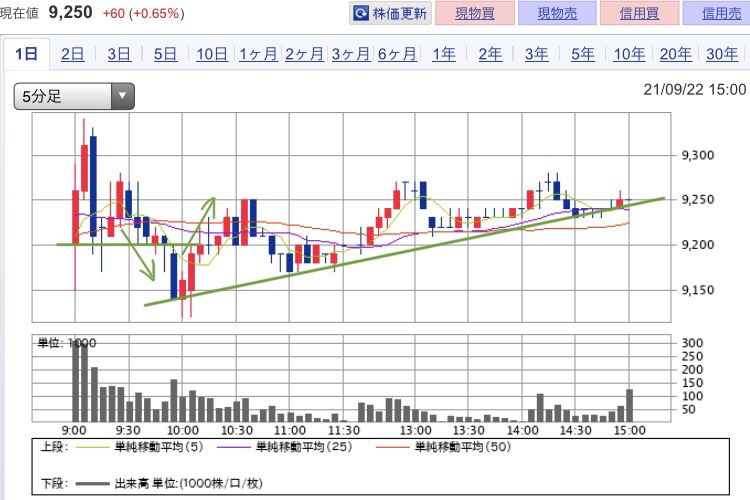Click the 現物売 button
750x500 pixels.
tap(557, 13)
